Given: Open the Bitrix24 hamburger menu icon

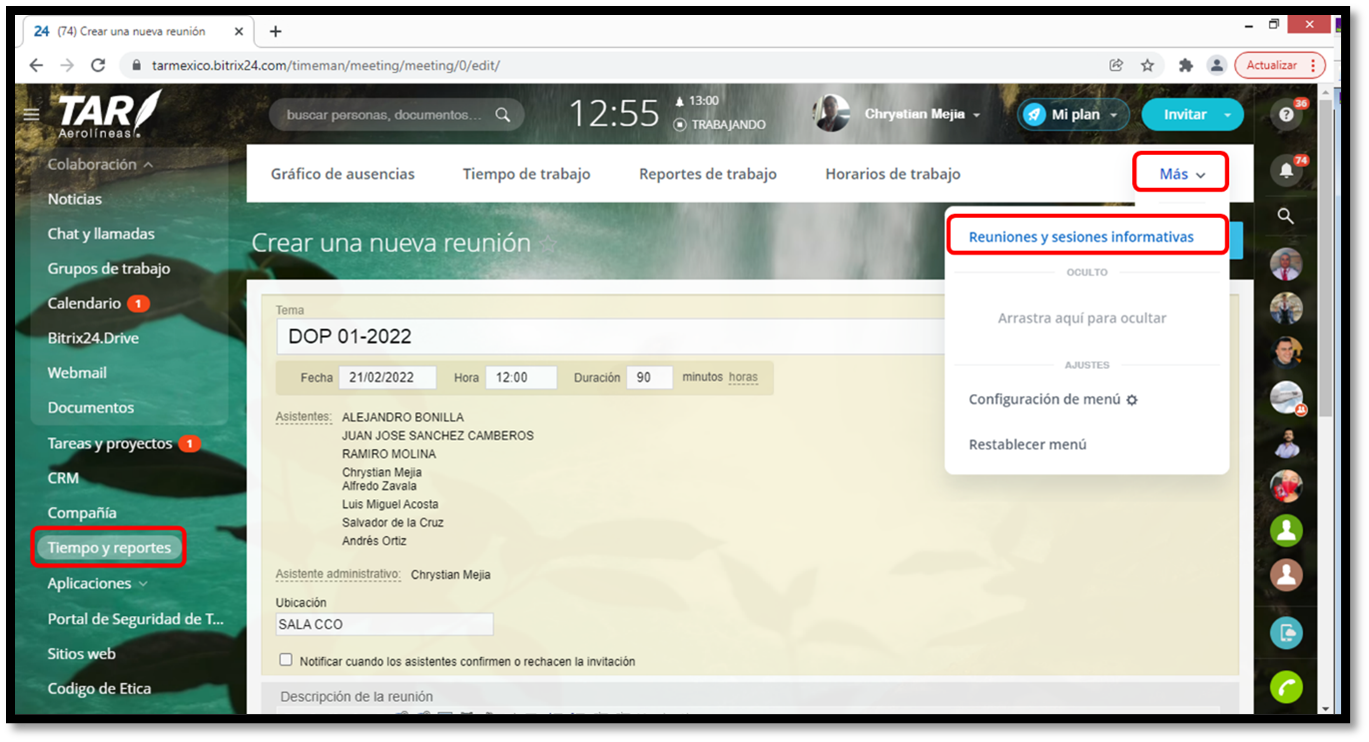Looking at the screenshot, I should coord(31,113).
